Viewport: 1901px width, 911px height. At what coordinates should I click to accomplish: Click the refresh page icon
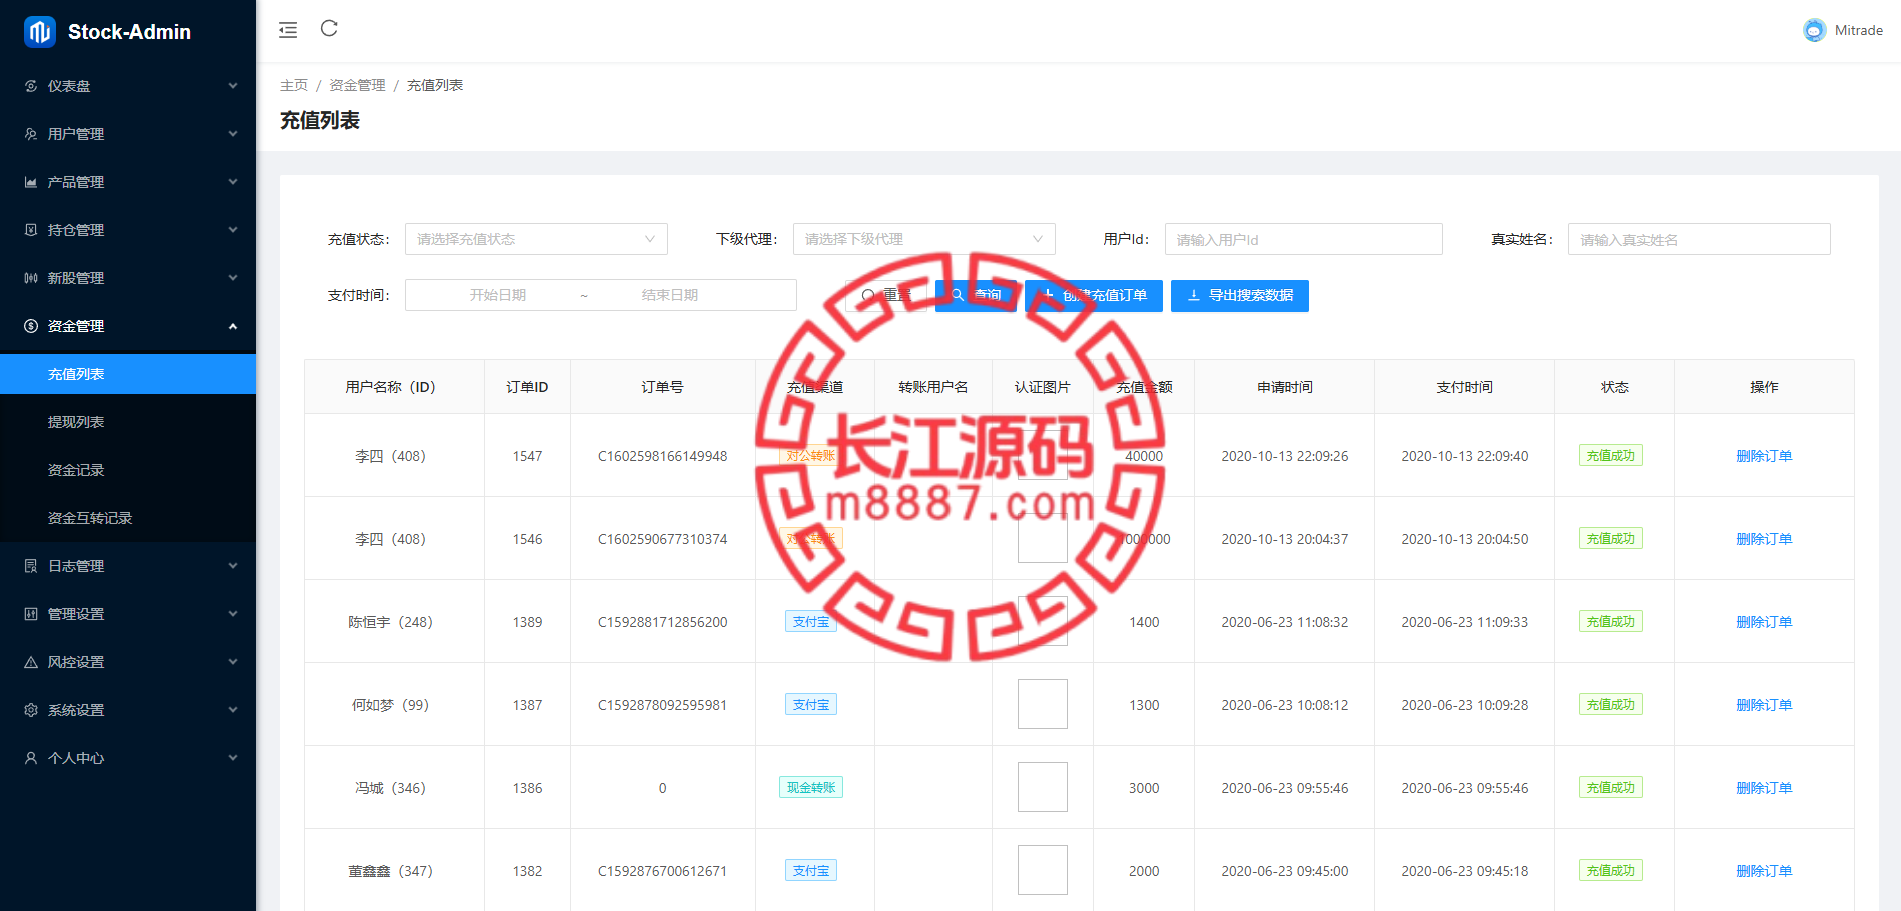(x=329, y=28)
